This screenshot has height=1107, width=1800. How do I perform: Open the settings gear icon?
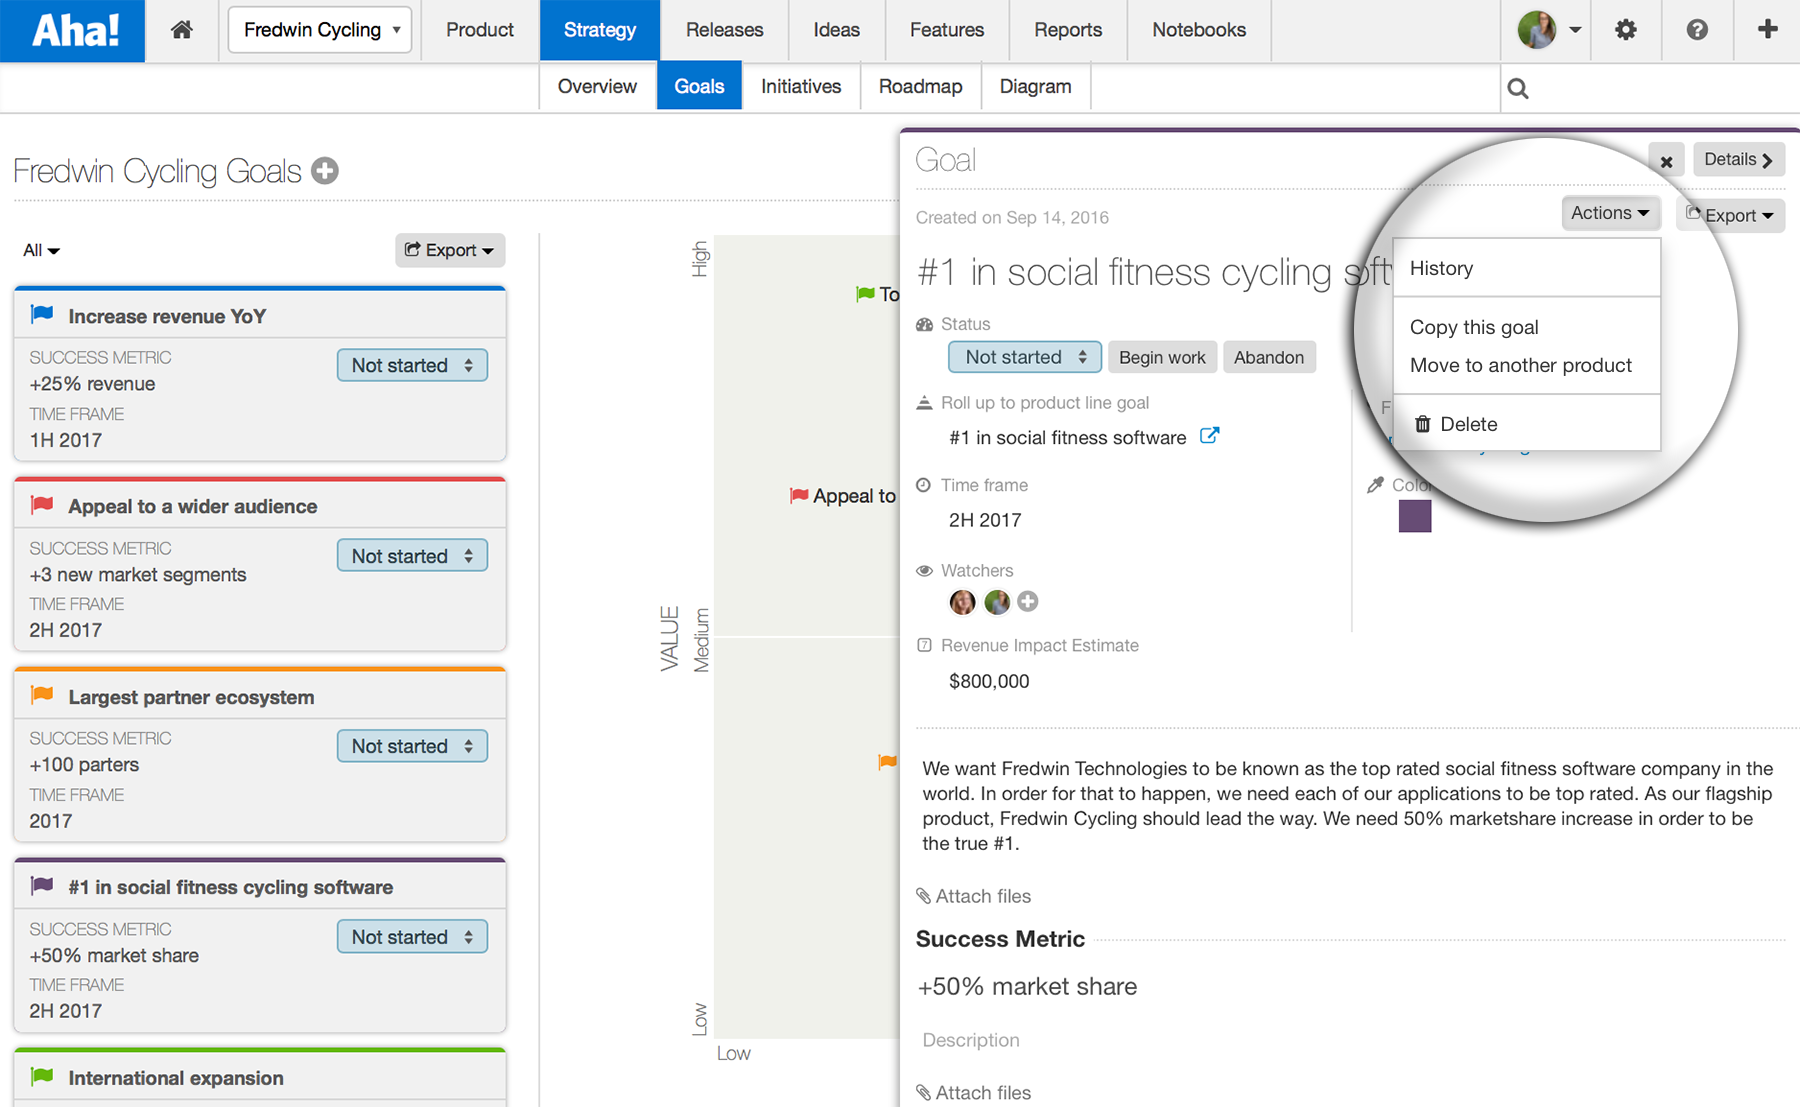(x=1626, y=30)
